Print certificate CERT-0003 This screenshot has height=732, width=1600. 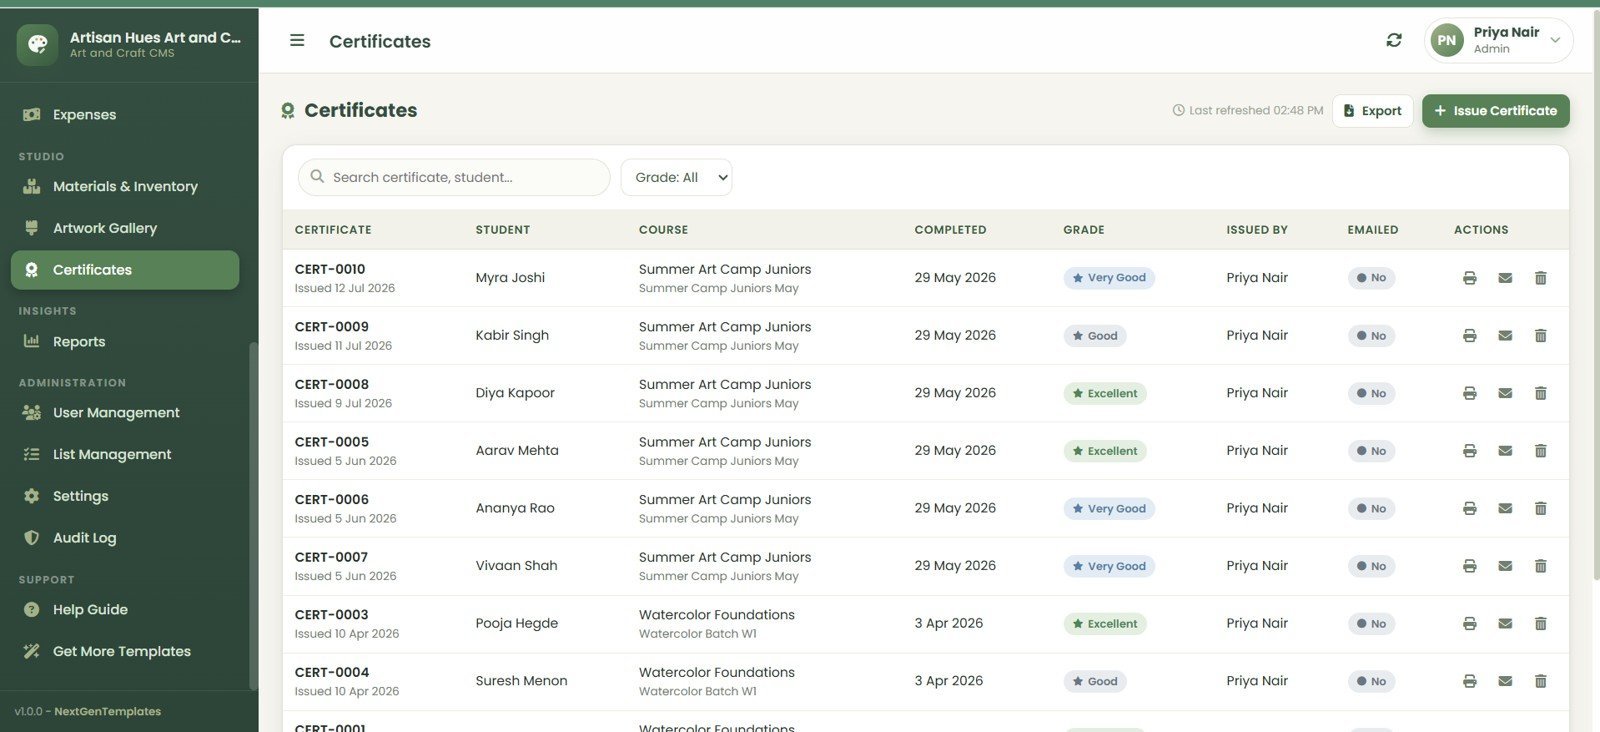pos(1469,624)
